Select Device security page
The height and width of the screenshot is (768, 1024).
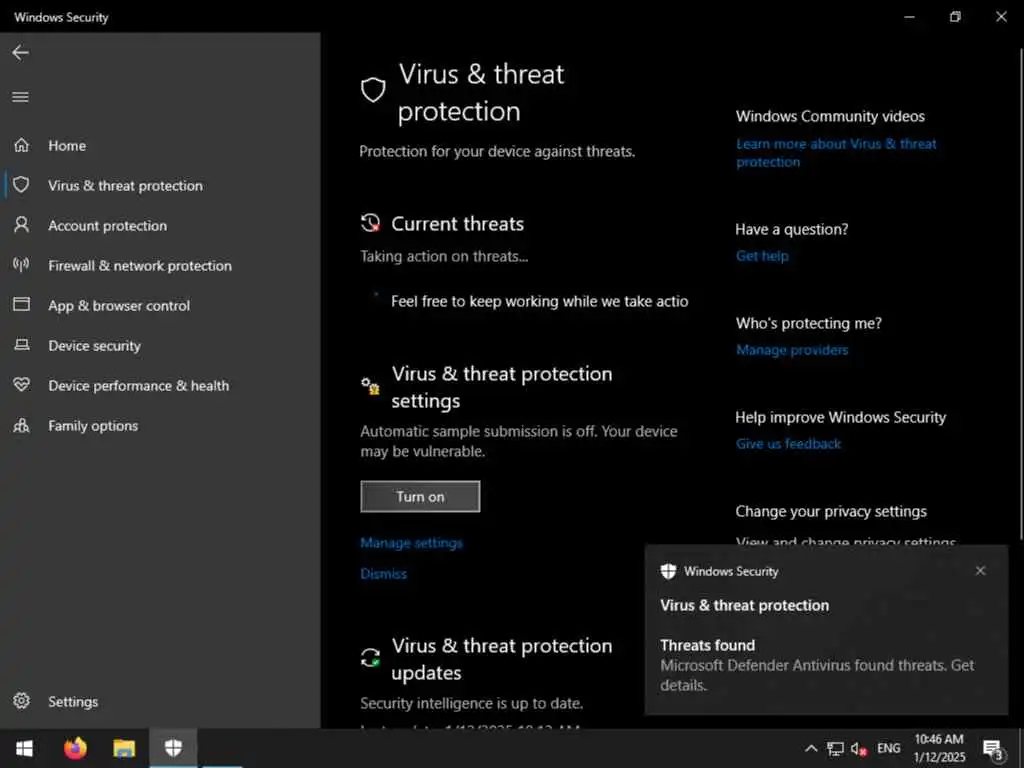(x=95, y=345)
